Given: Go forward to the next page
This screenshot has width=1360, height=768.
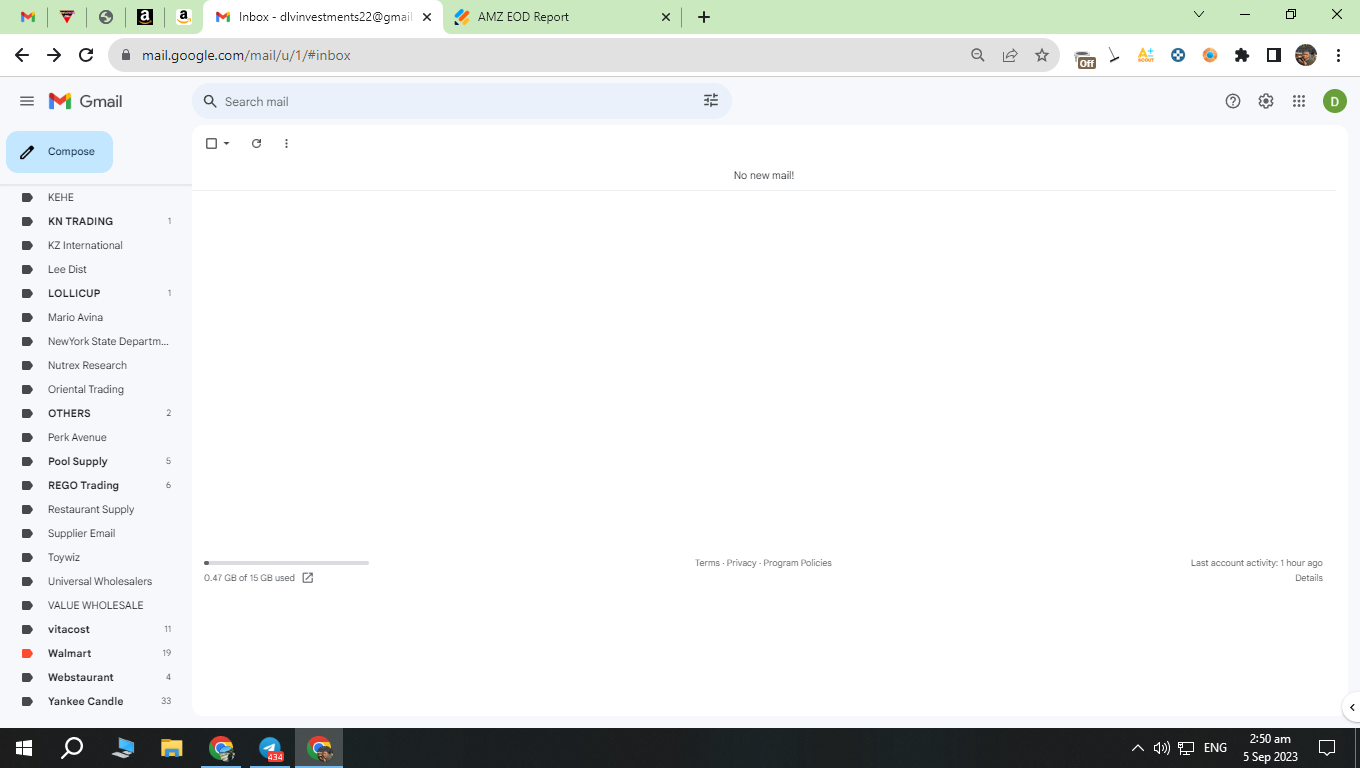Looking at the screenshot, I should pos(54,55).
